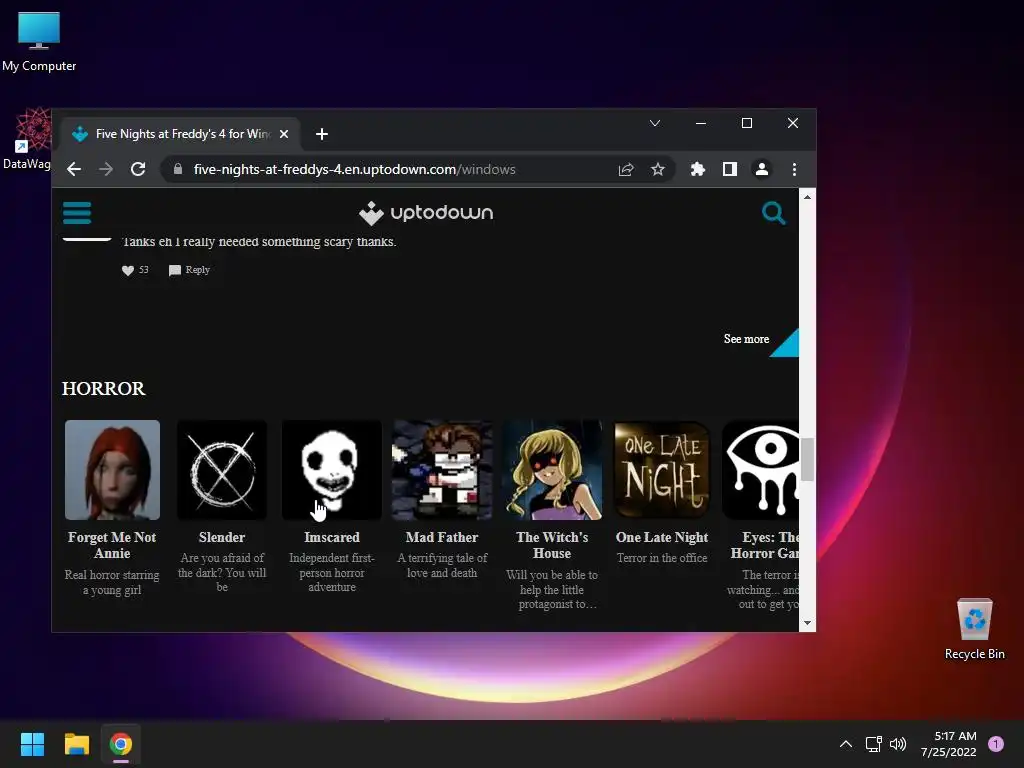Click the Slender title link
Screen dimensions: 1024x768
pos(222,537)
